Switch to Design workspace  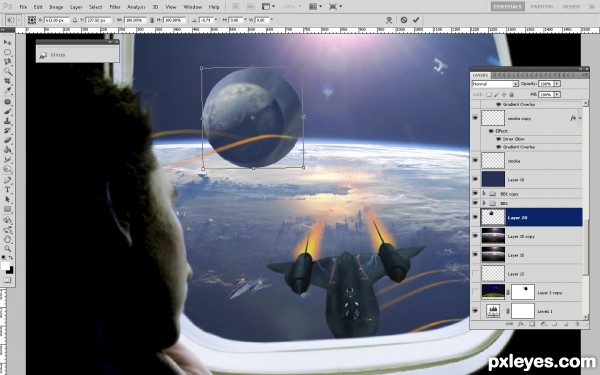571,7
